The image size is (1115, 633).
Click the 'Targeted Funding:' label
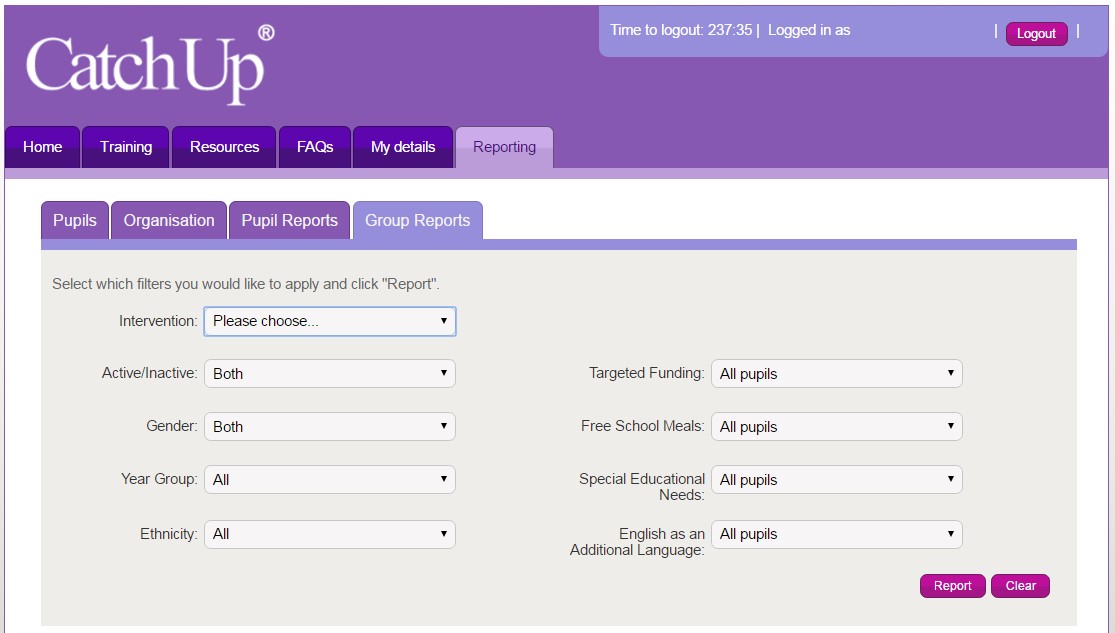[x=646, y=373]
